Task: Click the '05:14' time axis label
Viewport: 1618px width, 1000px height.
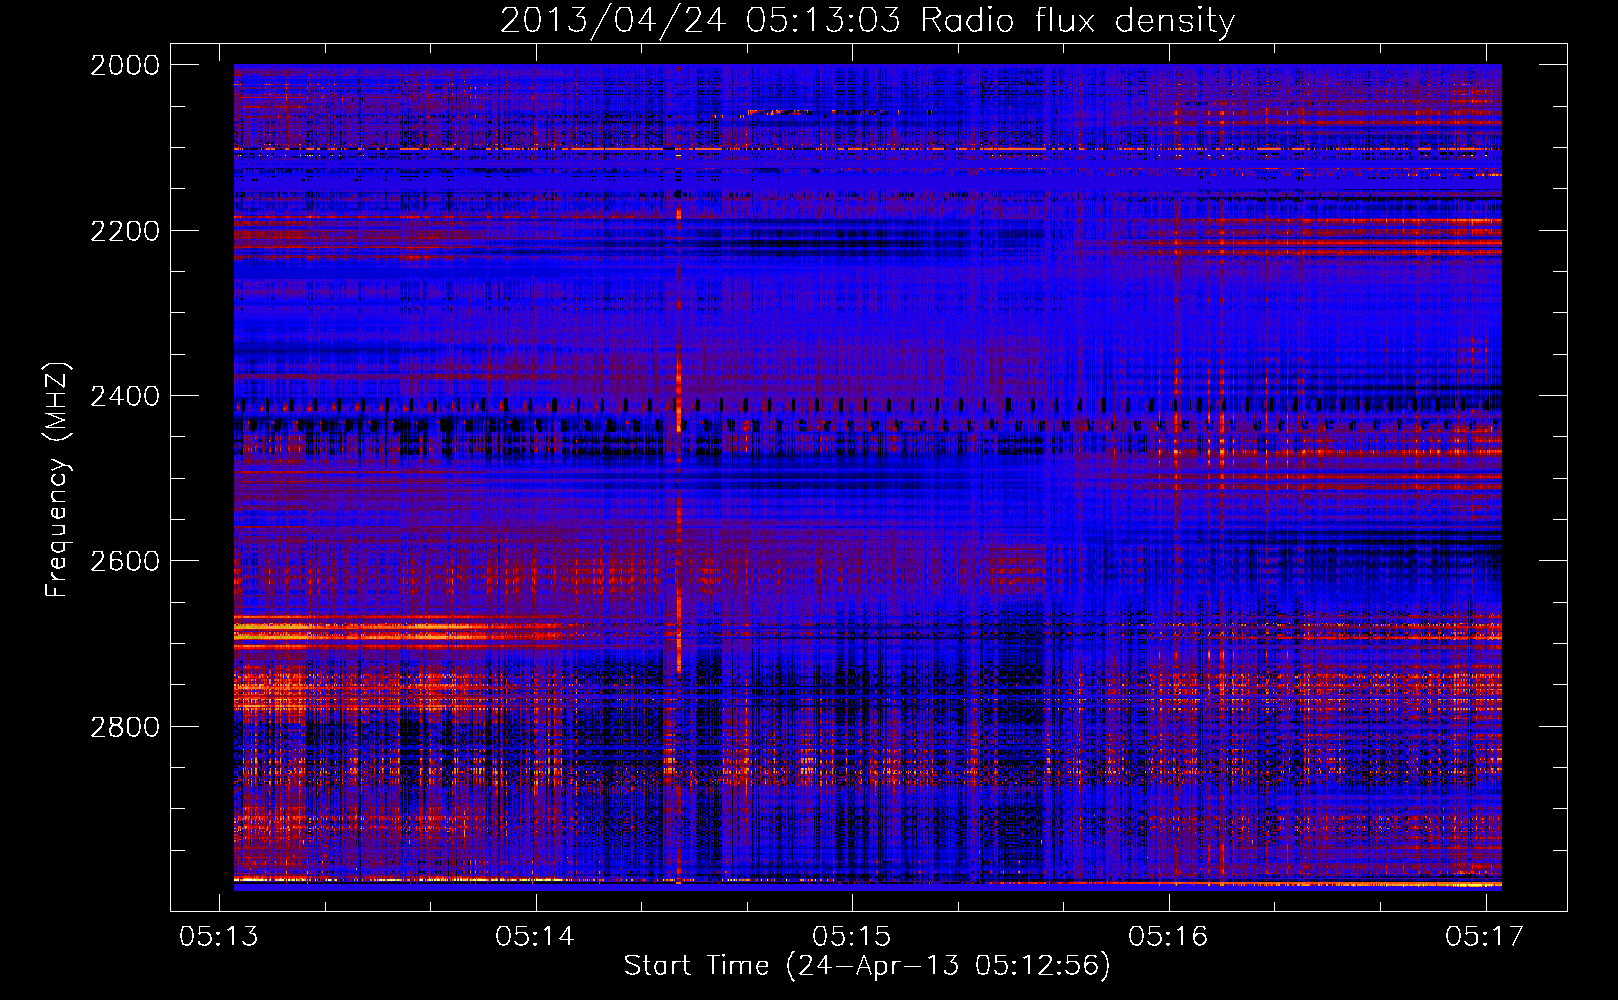Action: coord(535,936)
